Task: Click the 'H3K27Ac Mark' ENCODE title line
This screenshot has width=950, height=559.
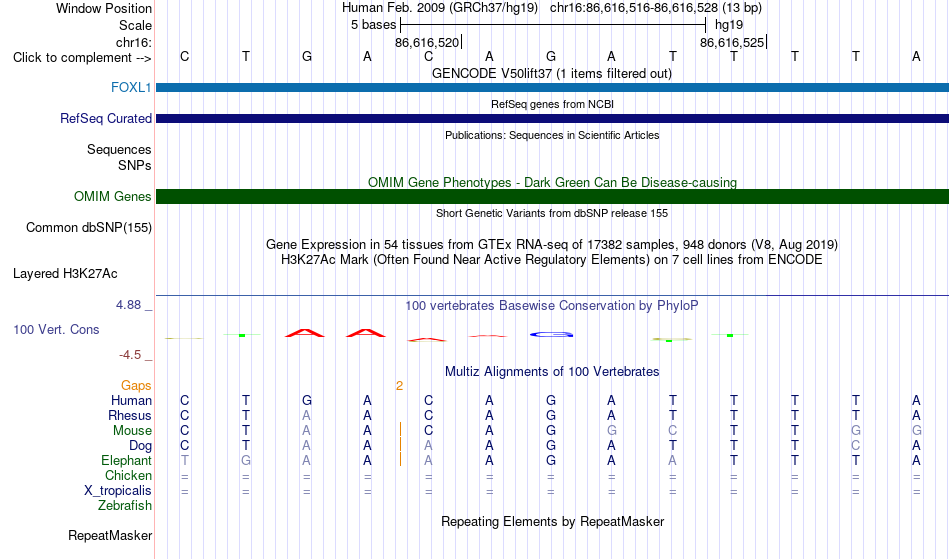Action: click(x=552, y=260)
